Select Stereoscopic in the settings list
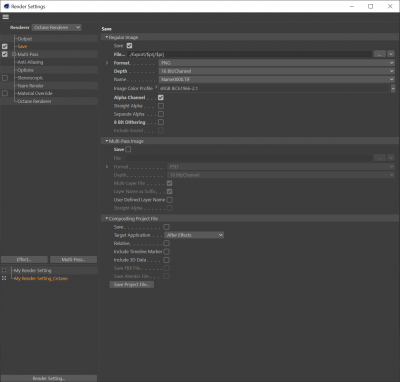Image resolution: width=400 pixels, height=382 pixels. 30,78
